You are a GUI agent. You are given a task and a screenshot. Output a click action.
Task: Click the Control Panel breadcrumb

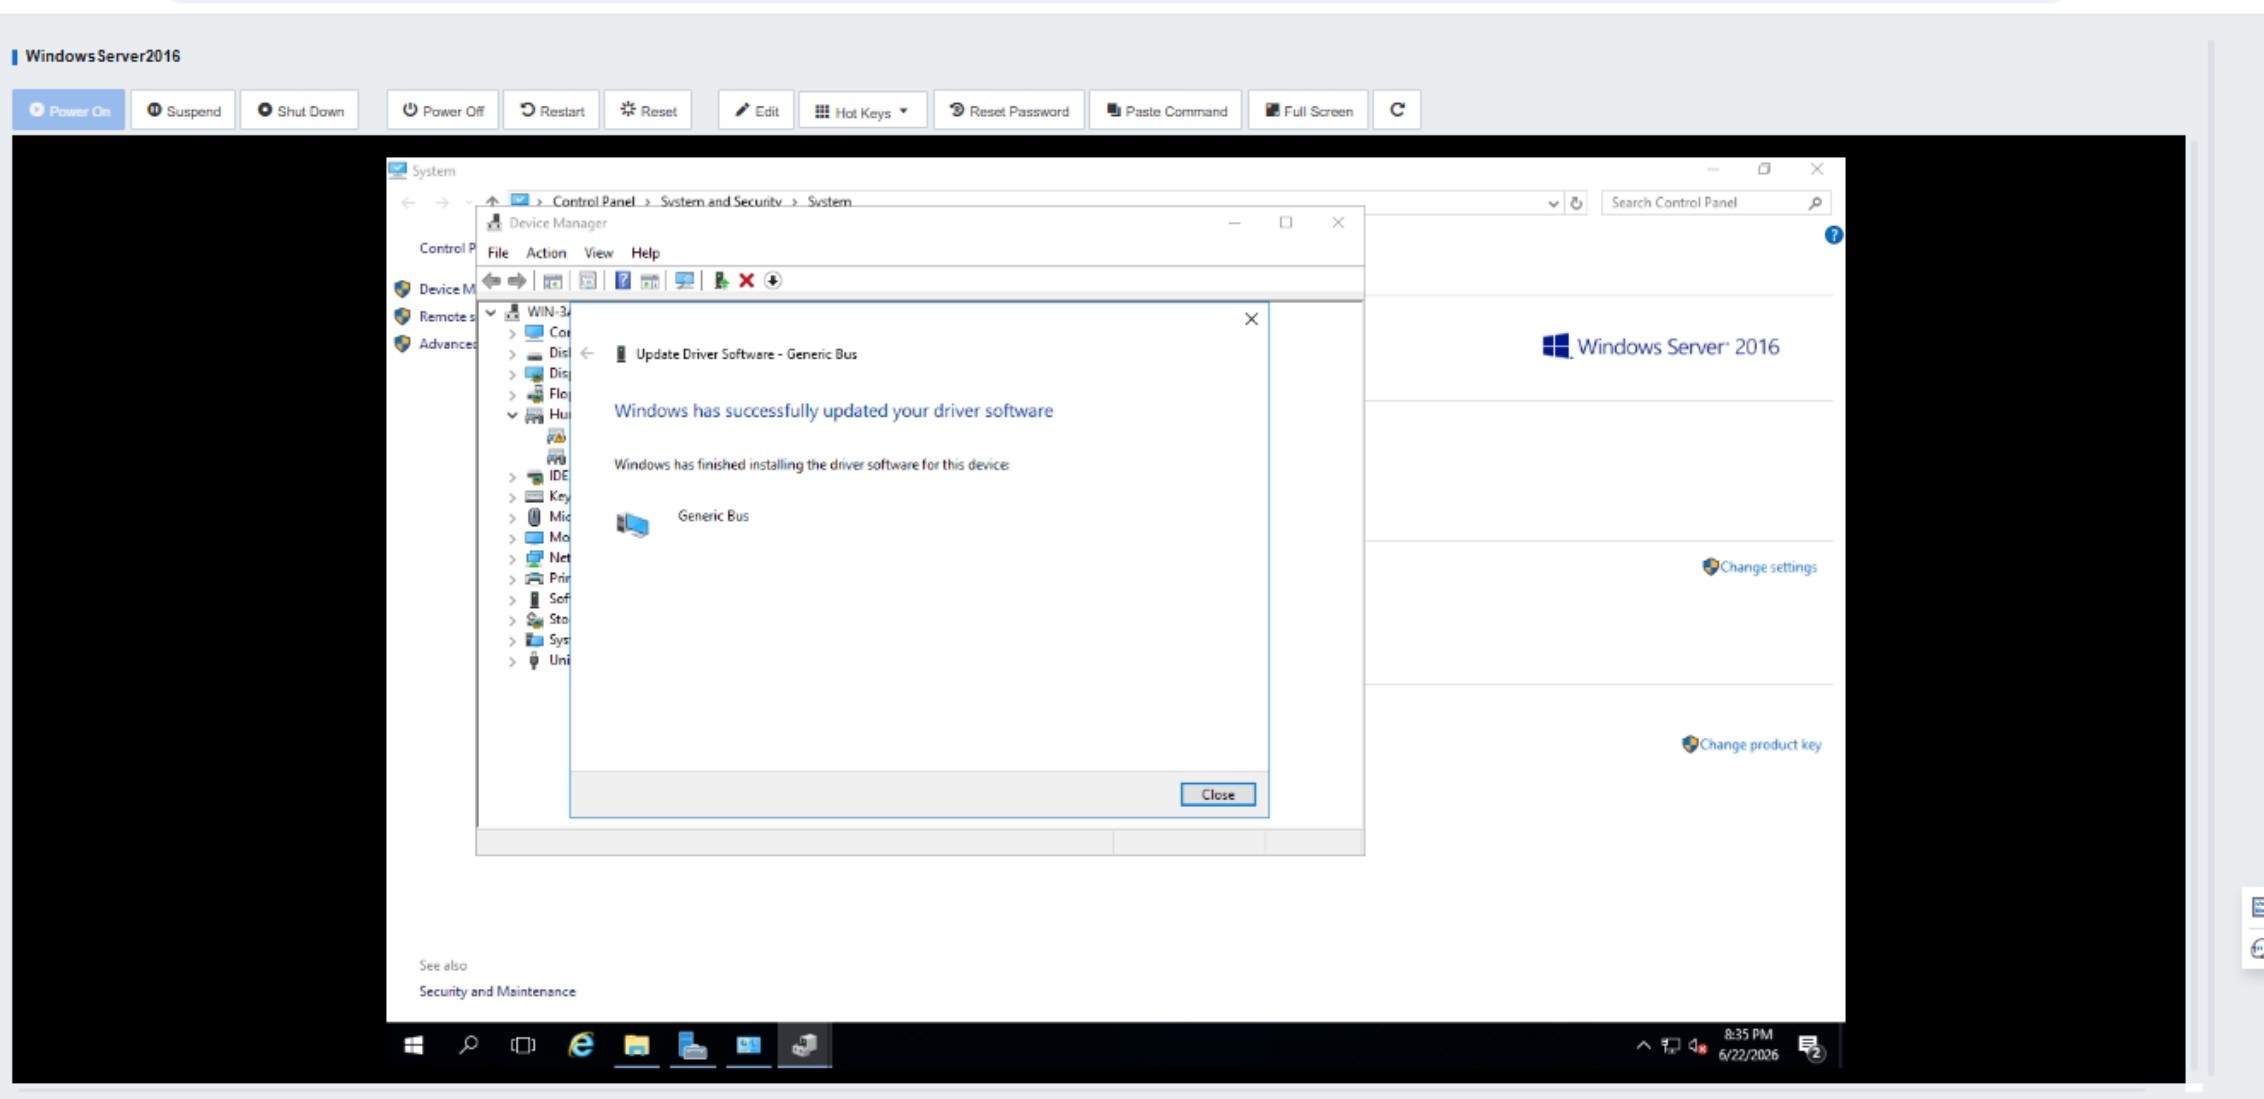tap(593, 201)
